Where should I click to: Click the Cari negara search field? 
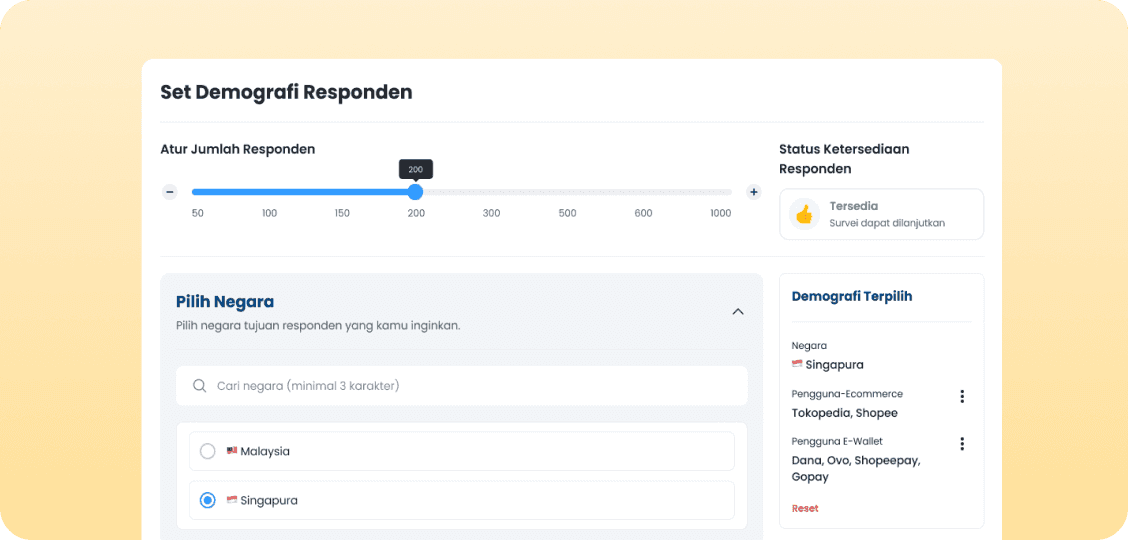(462, 386)
